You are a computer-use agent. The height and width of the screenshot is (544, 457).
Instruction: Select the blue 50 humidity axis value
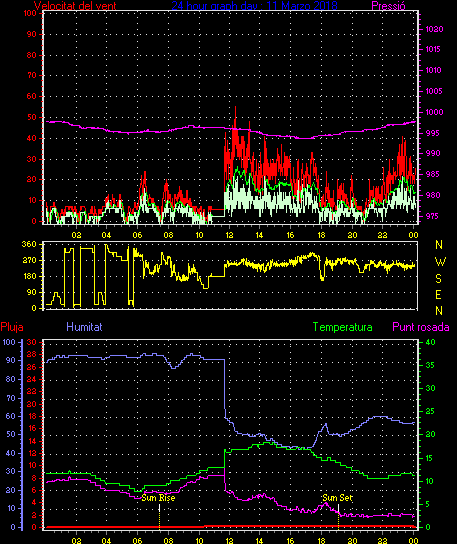click(11, 434)
